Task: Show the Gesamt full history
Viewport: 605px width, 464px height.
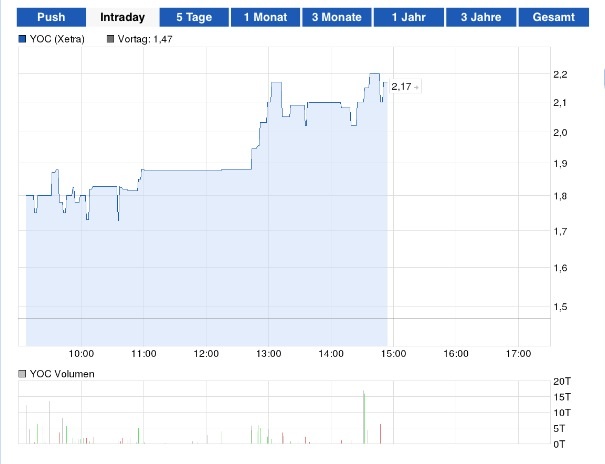Action: click(554, 17)
